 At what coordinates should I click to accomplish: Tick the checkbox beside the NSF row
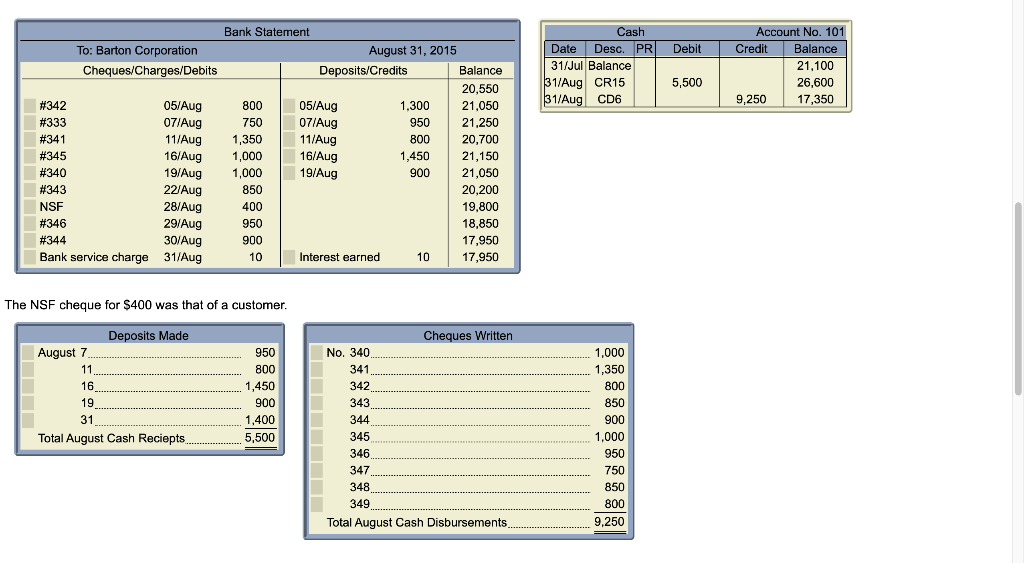29,207
